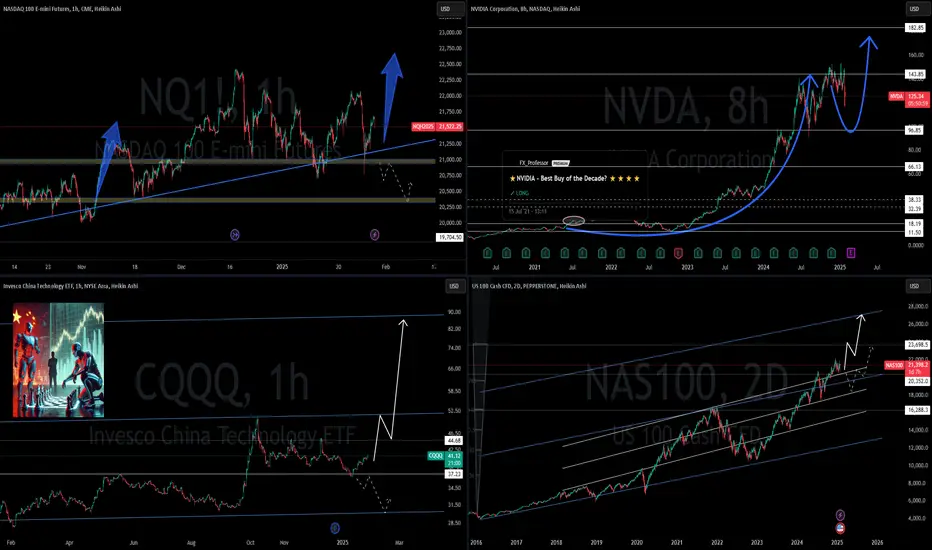
Task: Click the Invesco China Technology ETF chart title
Action: click(70, 286)
